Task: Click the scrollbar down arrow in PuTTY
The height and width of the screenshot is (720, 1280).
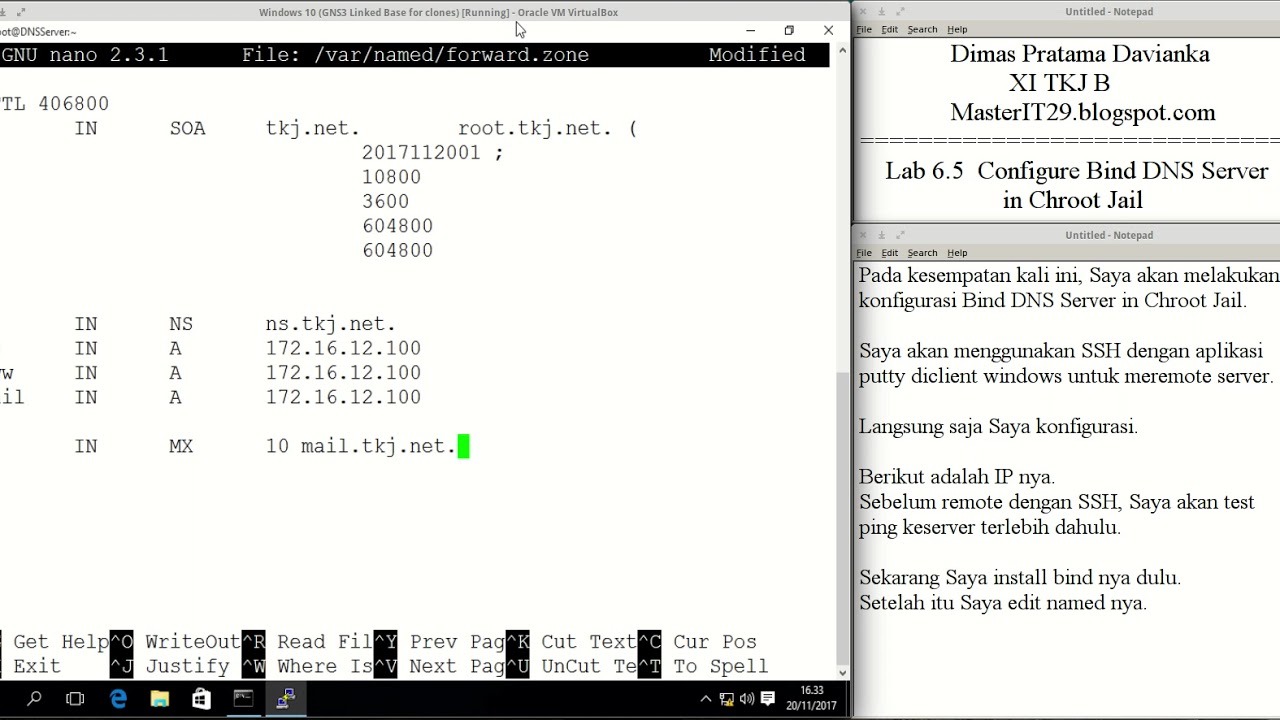Action: click(x=841, y=672)
